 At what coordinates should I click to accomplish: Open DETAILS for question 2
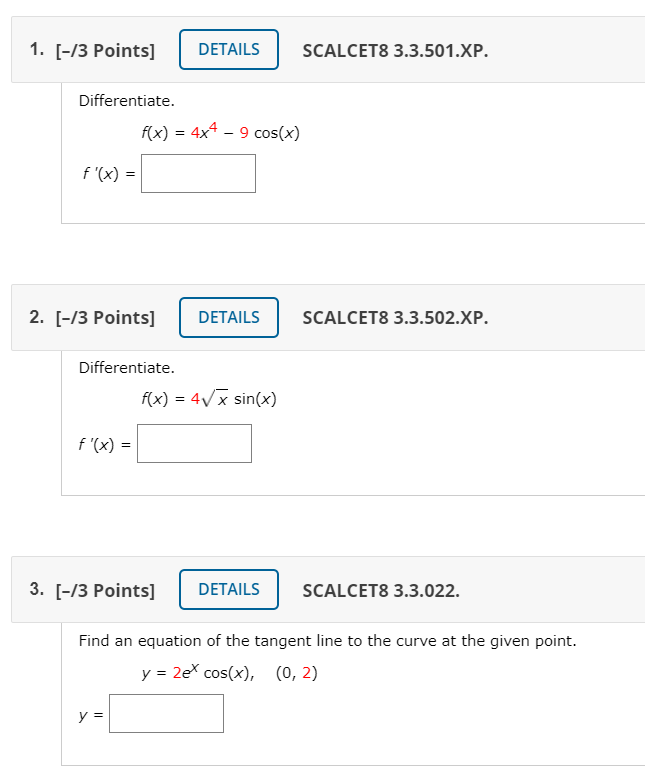(229, 318)
